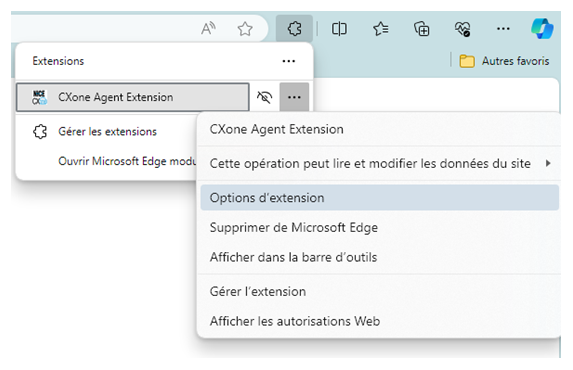Click puzzle icon beside Gérer les extensions

(x=40, y=132)
